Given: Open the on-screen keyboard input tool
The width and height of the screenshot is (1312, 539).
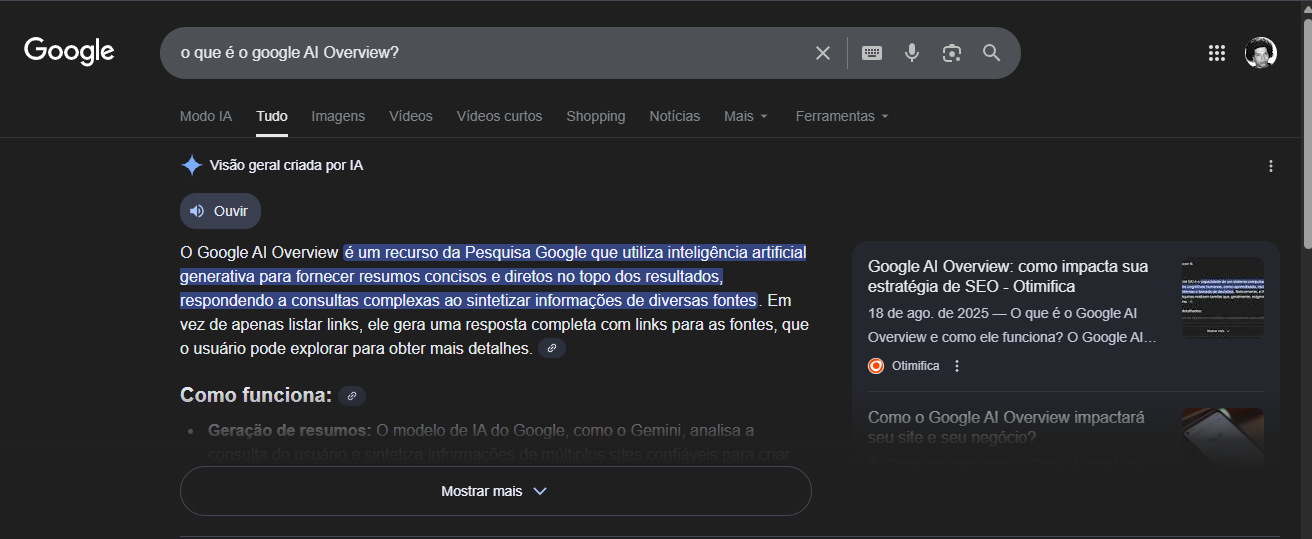Looking at the screenshot, I should tap(872, 53).
